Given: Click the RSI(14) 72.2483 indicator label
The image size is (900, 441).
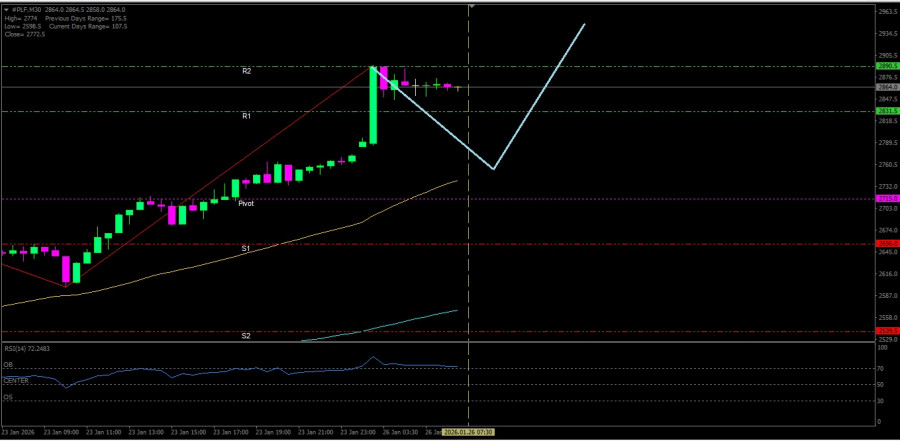Looking at the screenshot, I should [25, 348].
